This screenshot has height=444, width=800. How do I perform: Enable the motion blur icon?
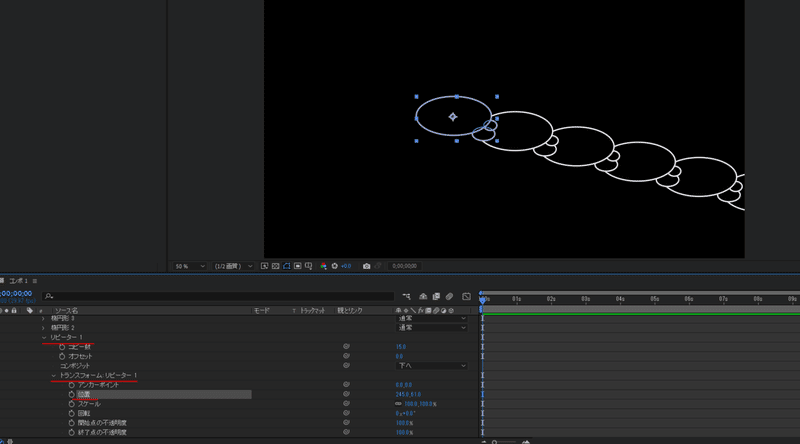click(449, 296)
